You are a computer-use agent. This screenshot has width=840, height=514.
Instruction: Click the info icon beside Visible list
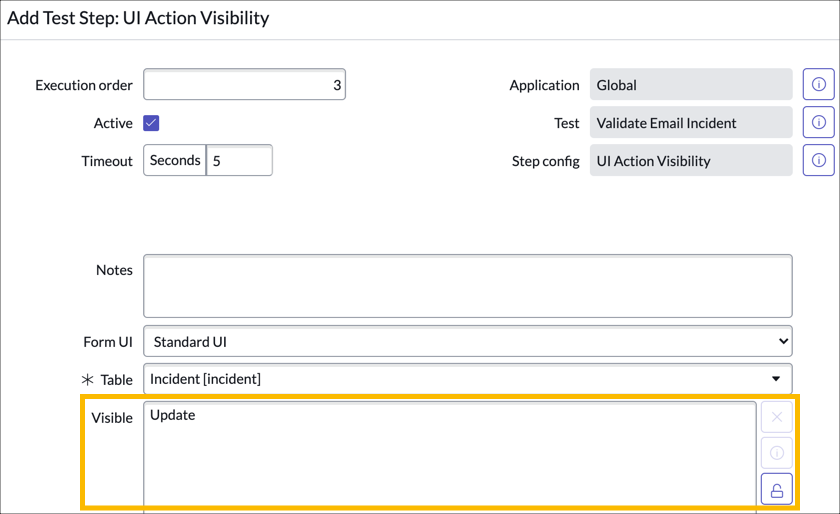pos(776,453)
